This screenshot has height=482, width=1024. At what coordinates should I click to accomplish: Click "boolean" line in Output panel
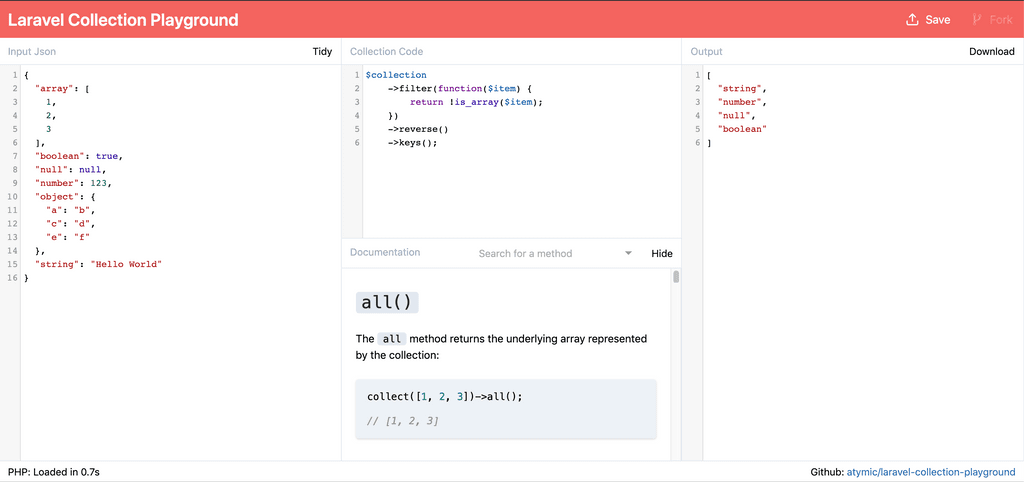tap(742, 129)
